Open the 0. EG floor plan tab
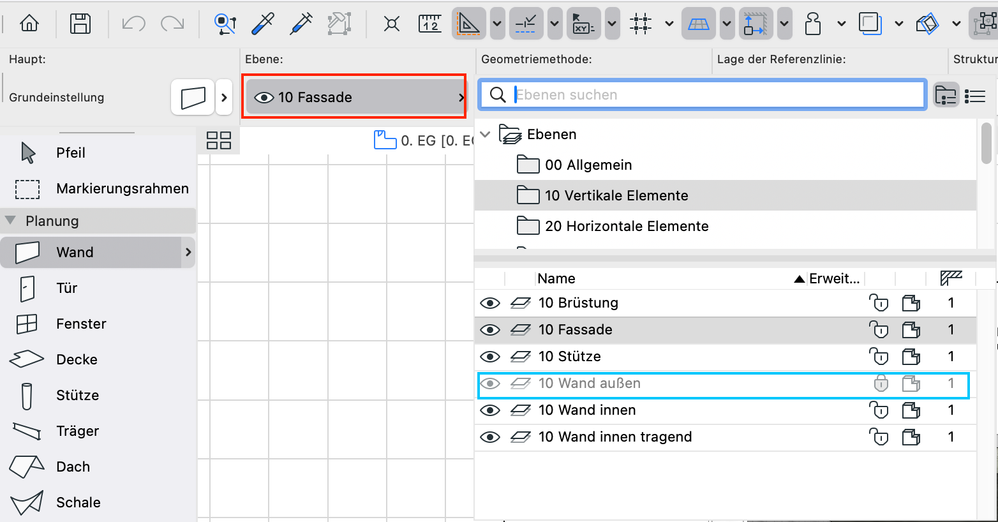The height and width of the screenshot is (522, 998). tap(423, 140)
